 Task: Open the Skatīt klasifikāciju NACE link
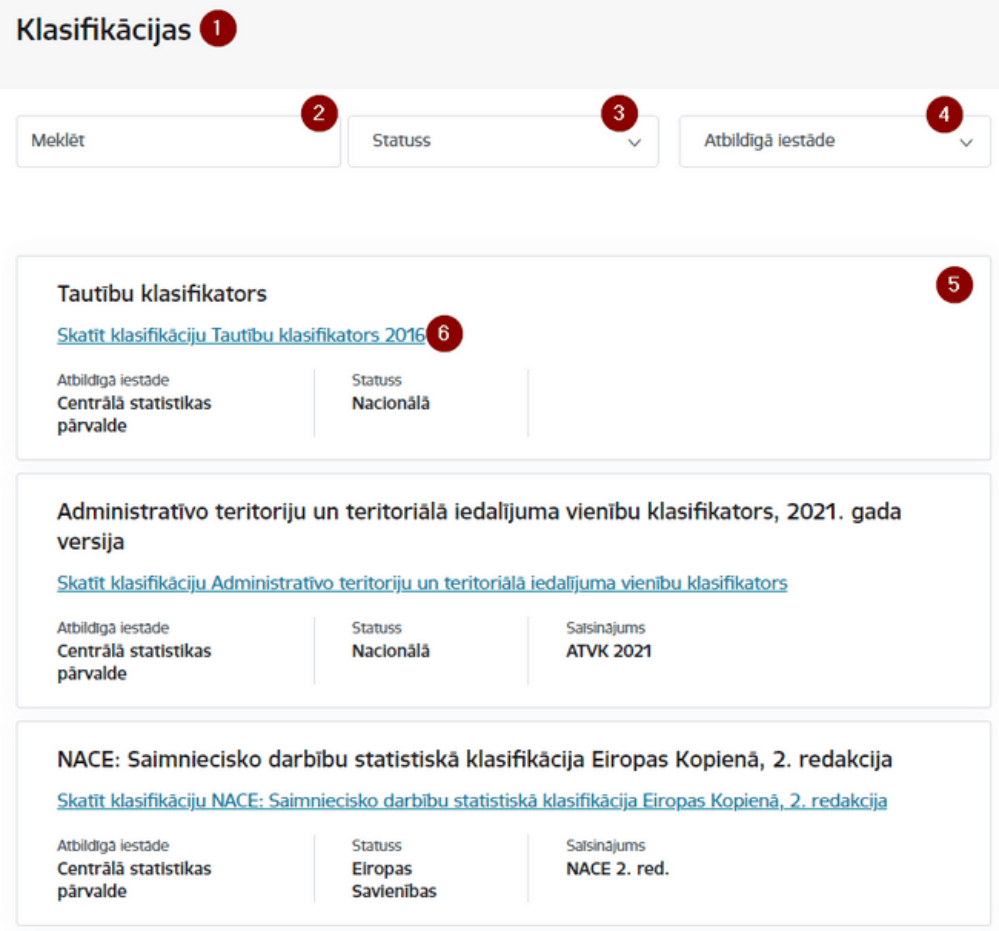(x=472, y=800)
